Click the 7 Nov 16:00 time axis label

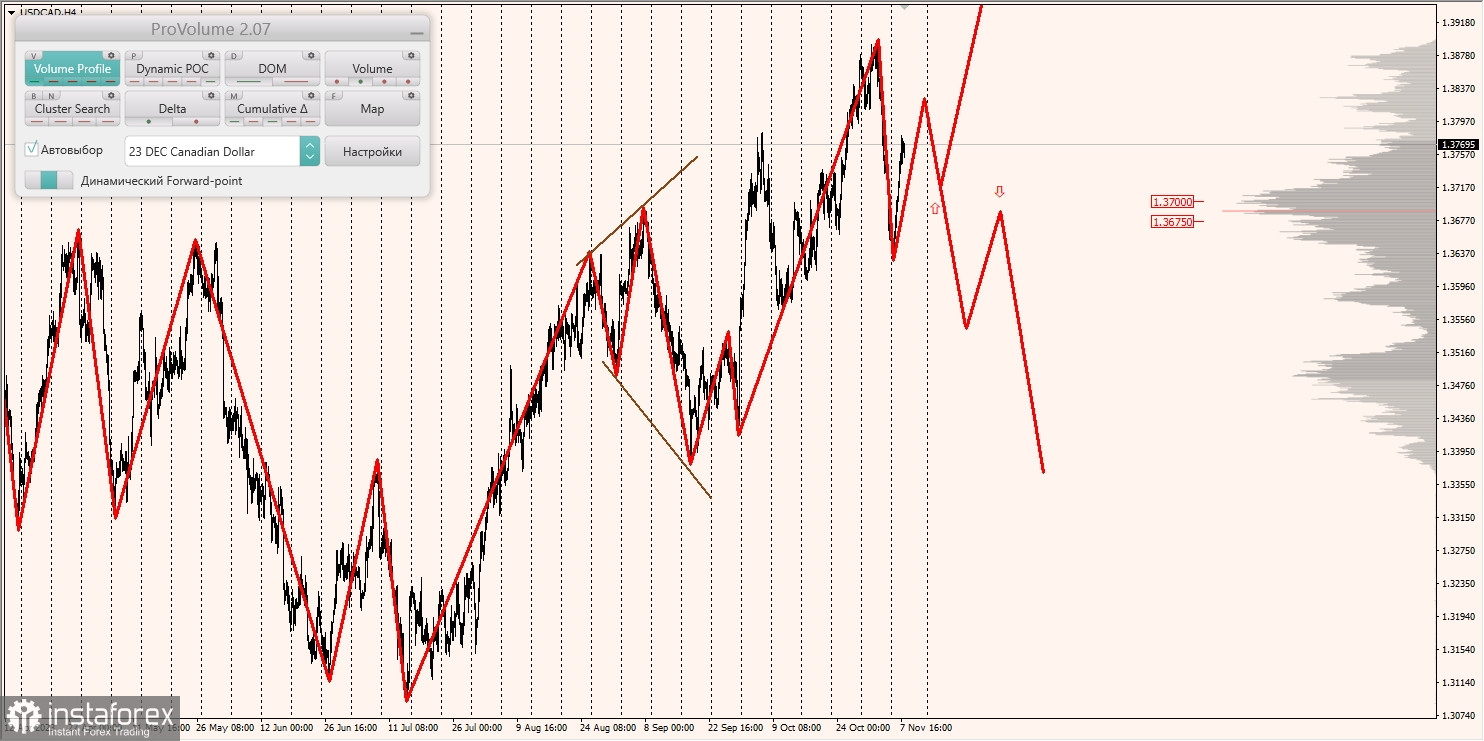click(926, 728)
